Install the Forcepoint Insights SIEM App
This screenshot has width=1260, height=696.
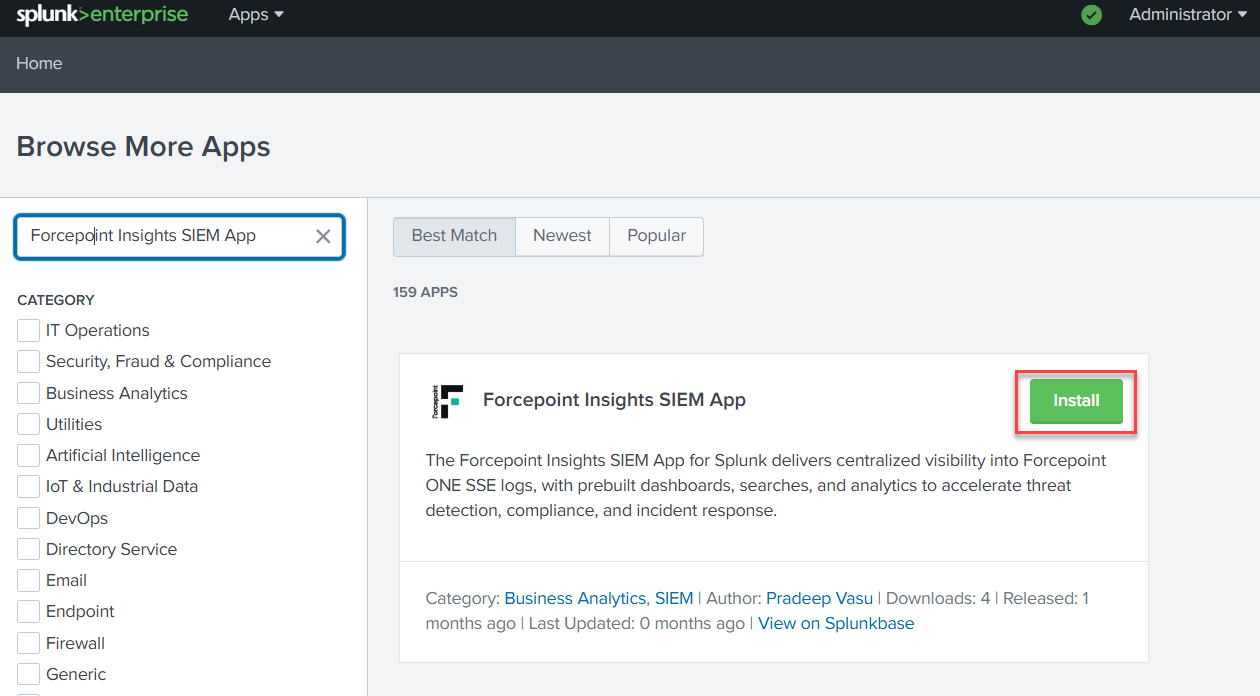pyautogui.click(x=1076, y=401)
